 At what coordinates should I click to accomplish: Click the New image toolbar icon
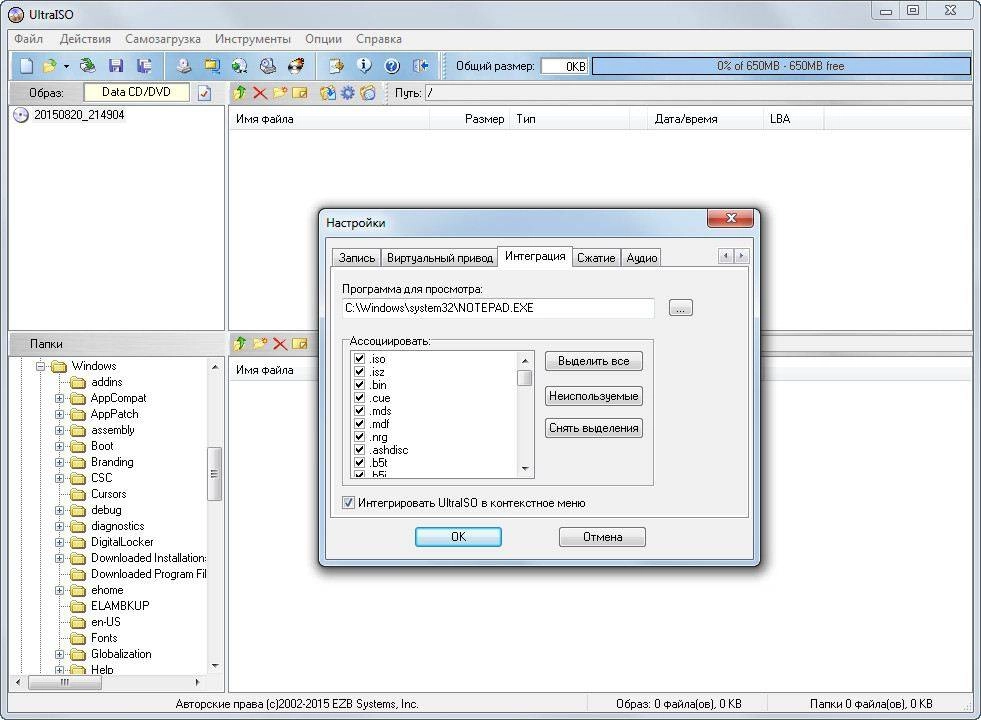pyautogui.click(x=26, y=66)
